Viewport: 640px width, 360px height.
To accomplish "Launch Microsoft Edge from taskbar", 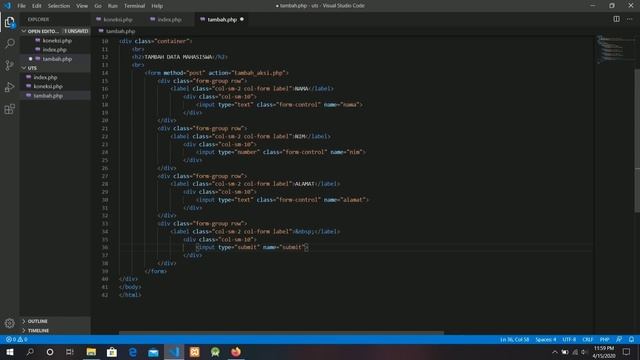I will tap(133, 352).
